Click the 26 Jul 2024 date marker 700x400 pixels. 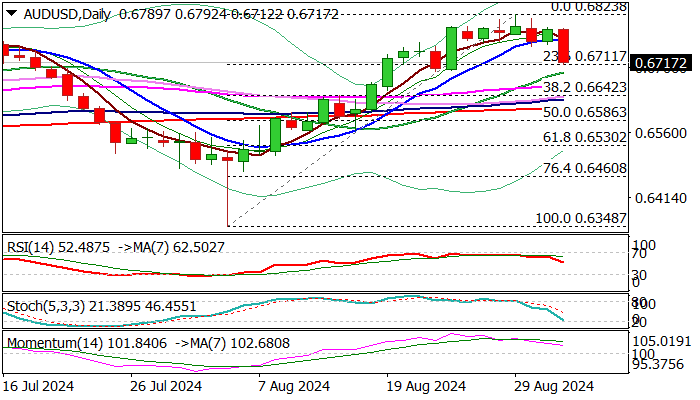[x=166, y=386]
